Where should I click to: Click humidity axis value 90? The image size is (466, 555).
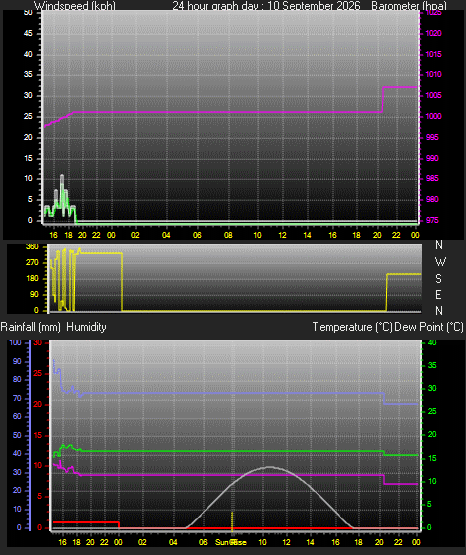(x=17, y=361)
